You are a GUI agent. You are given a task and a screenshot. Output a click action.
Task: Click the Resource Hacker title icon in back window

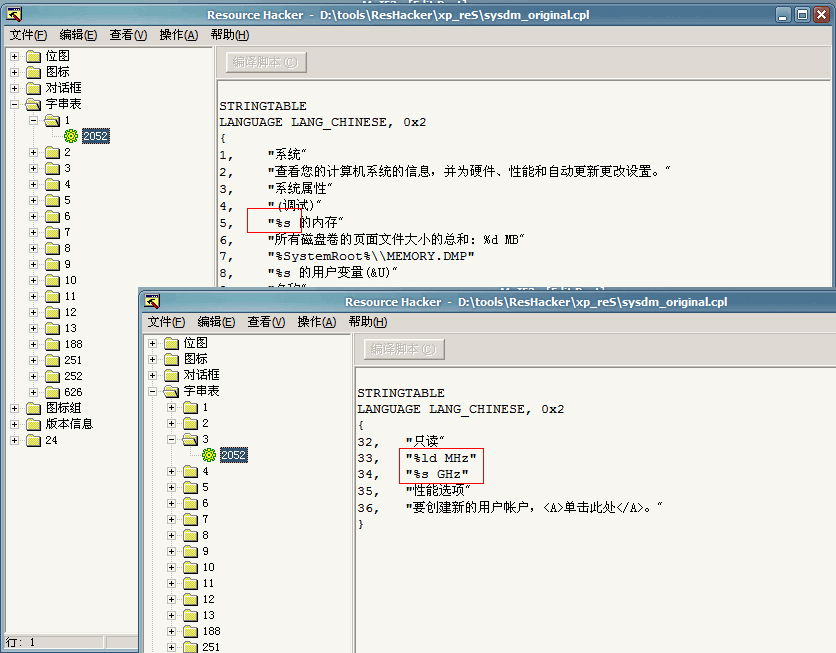pos(14,14)
